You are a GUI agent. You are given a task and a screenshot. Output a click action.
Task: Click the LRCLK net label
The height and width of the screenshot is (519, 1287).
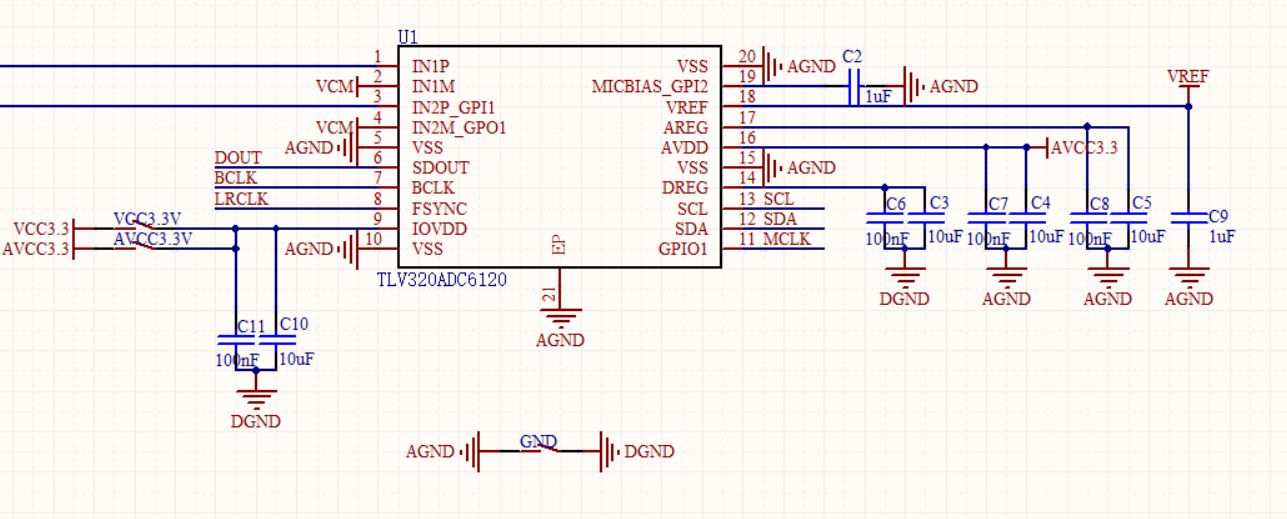click(241, 199)
